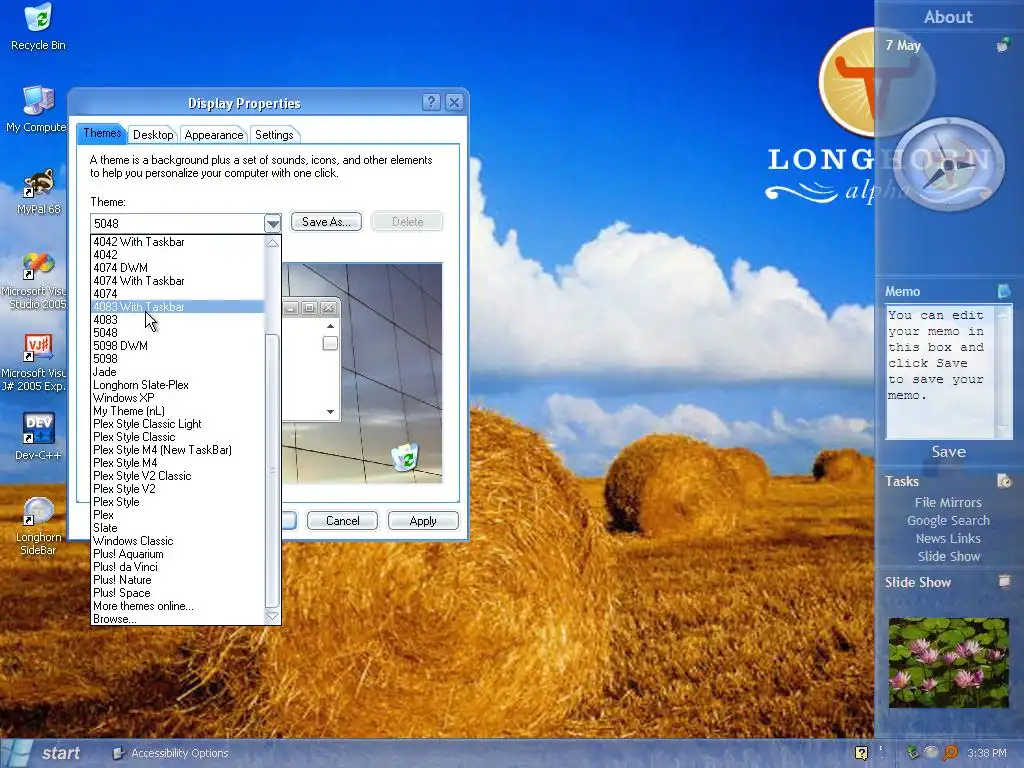Image resolution: width=1024 pixels, height=768 pixels.
Task: Choose Windows XP theme
Action: click(178, 398)
